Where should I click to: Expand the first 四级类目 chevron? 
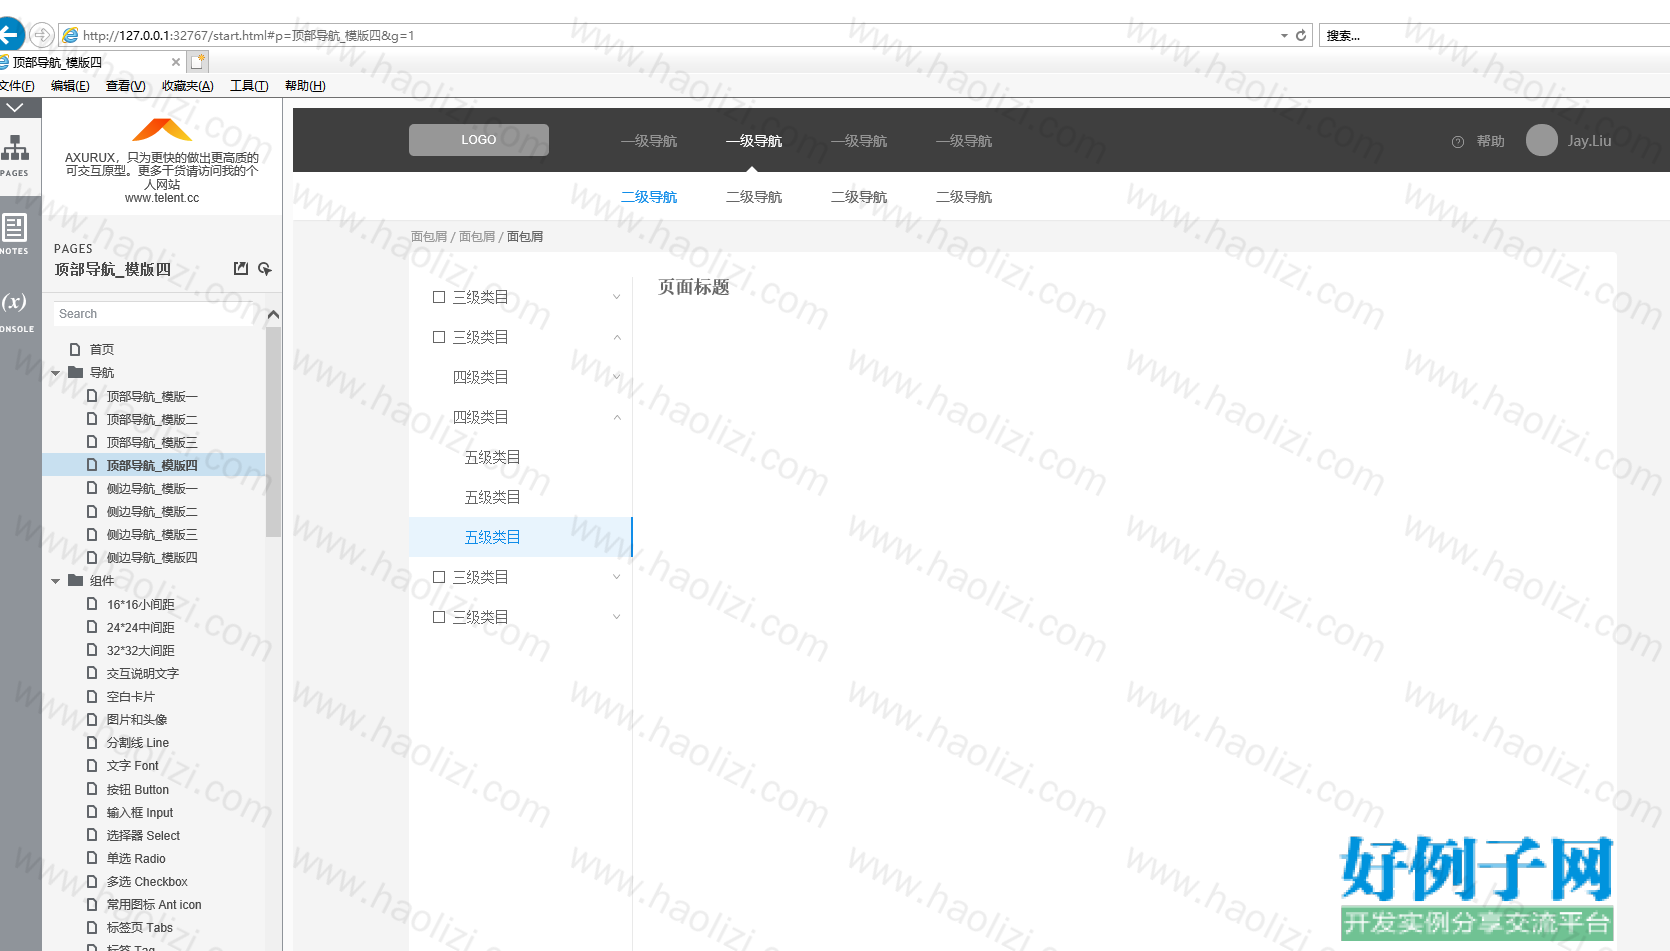617,377
